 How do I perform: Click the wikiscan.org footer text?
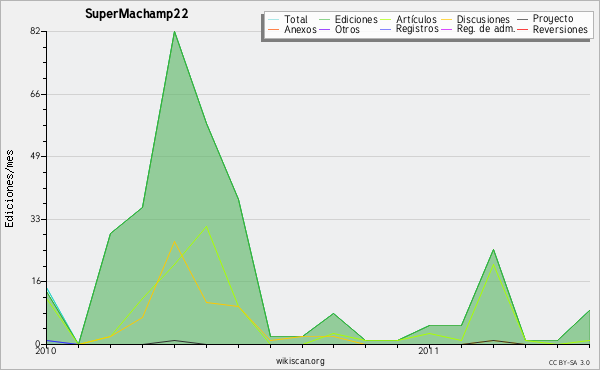[x=300, y=361]
